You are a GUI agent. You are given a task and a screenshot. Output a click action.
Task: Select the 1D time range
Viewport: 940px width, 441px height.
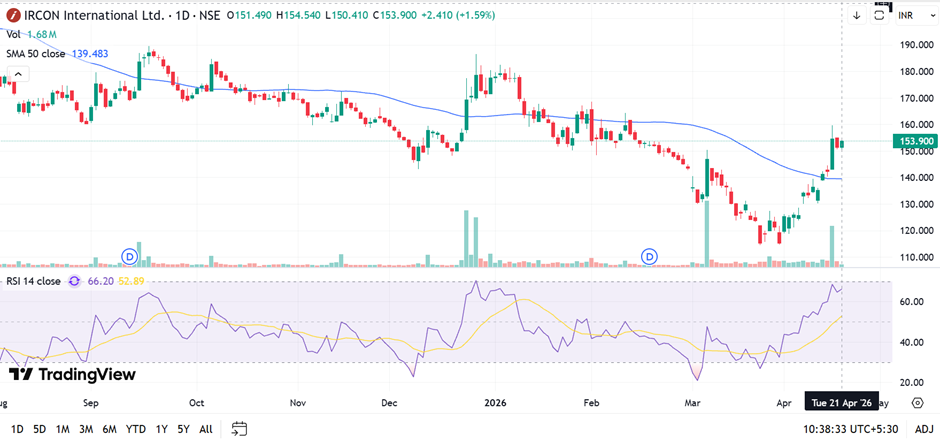click(x=17, y=429)
